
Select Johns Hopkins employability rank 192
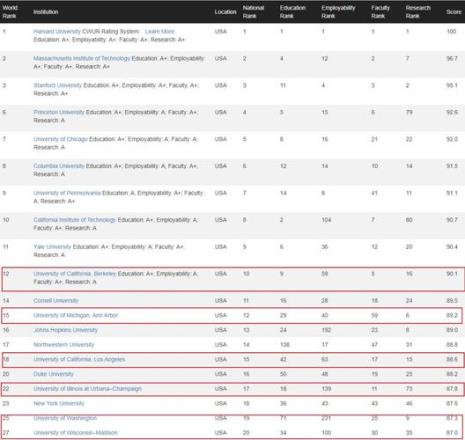click(x=326, y=330)
